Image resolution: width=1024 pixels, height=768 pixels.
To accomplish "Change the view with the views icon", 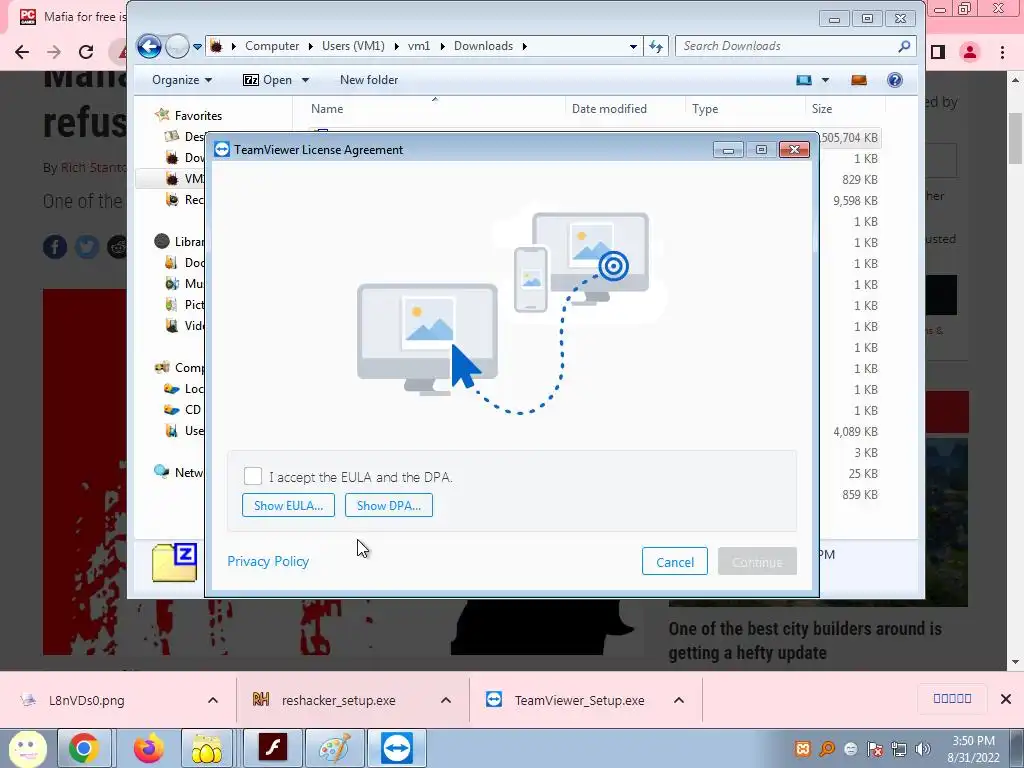I will (804, 80).
